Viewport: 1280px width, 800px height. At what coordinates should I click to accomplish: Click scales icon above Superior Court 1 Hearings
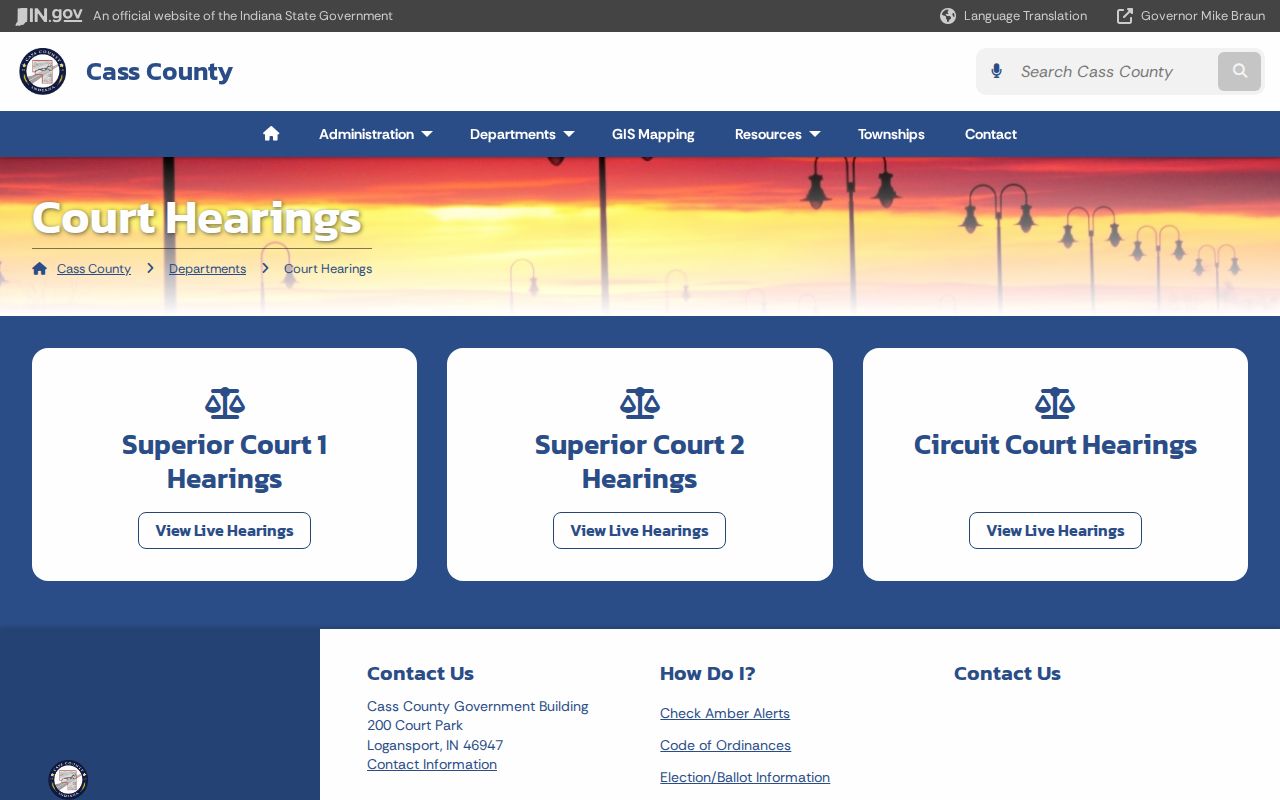pyautogui.click(x=225, y=403)
